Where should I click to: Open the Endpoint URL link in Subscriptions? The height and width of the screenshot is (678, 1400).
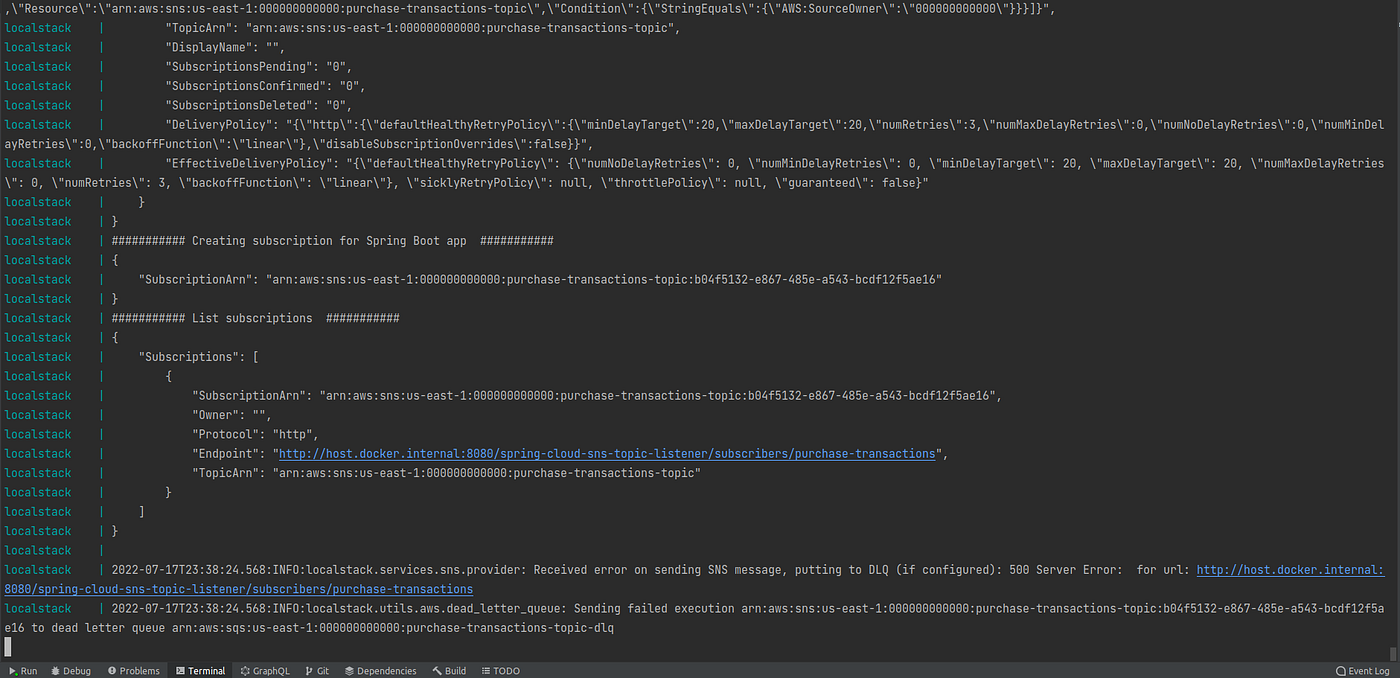pos(605,453)
